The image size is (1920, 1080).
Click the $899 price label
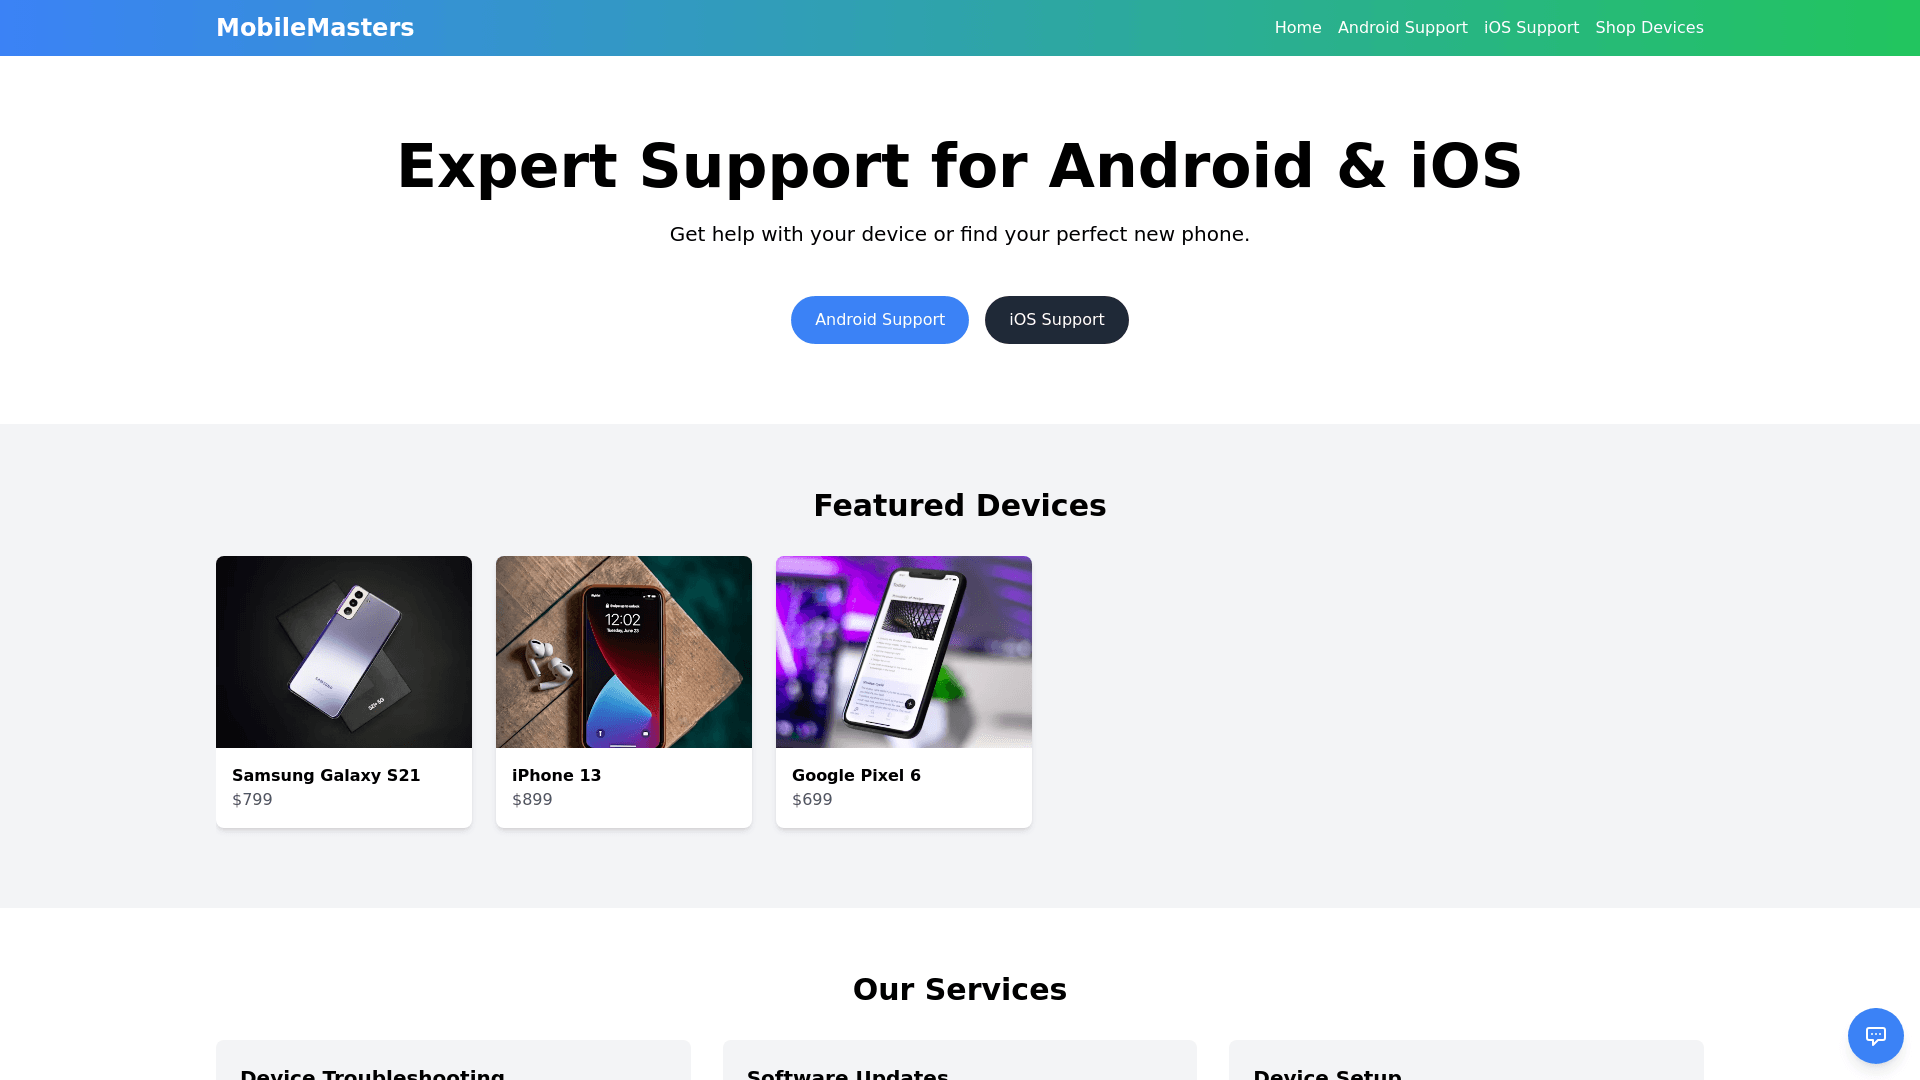532,799
